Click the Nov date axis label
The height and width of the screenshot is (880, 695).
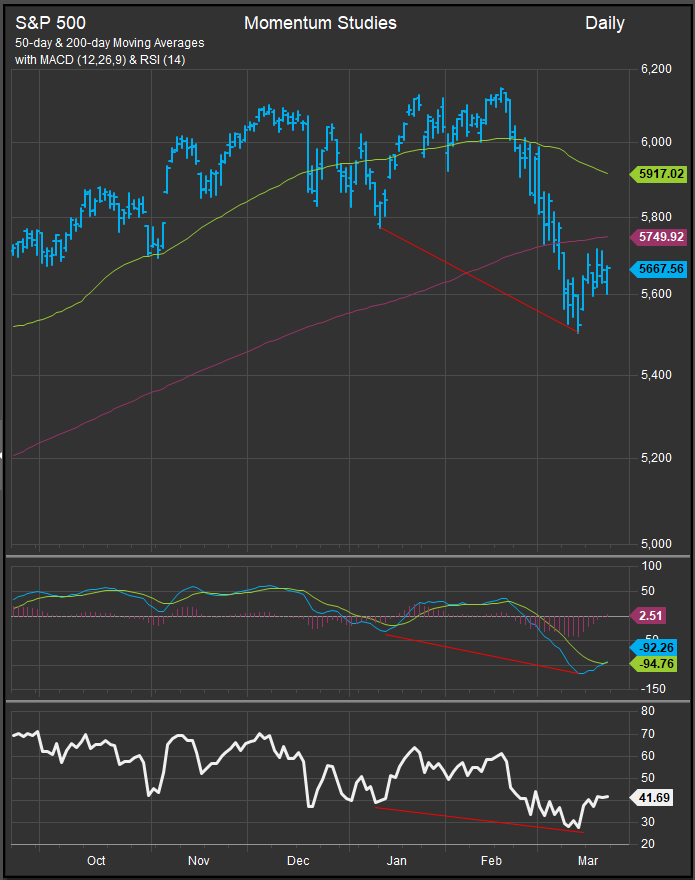199,861
